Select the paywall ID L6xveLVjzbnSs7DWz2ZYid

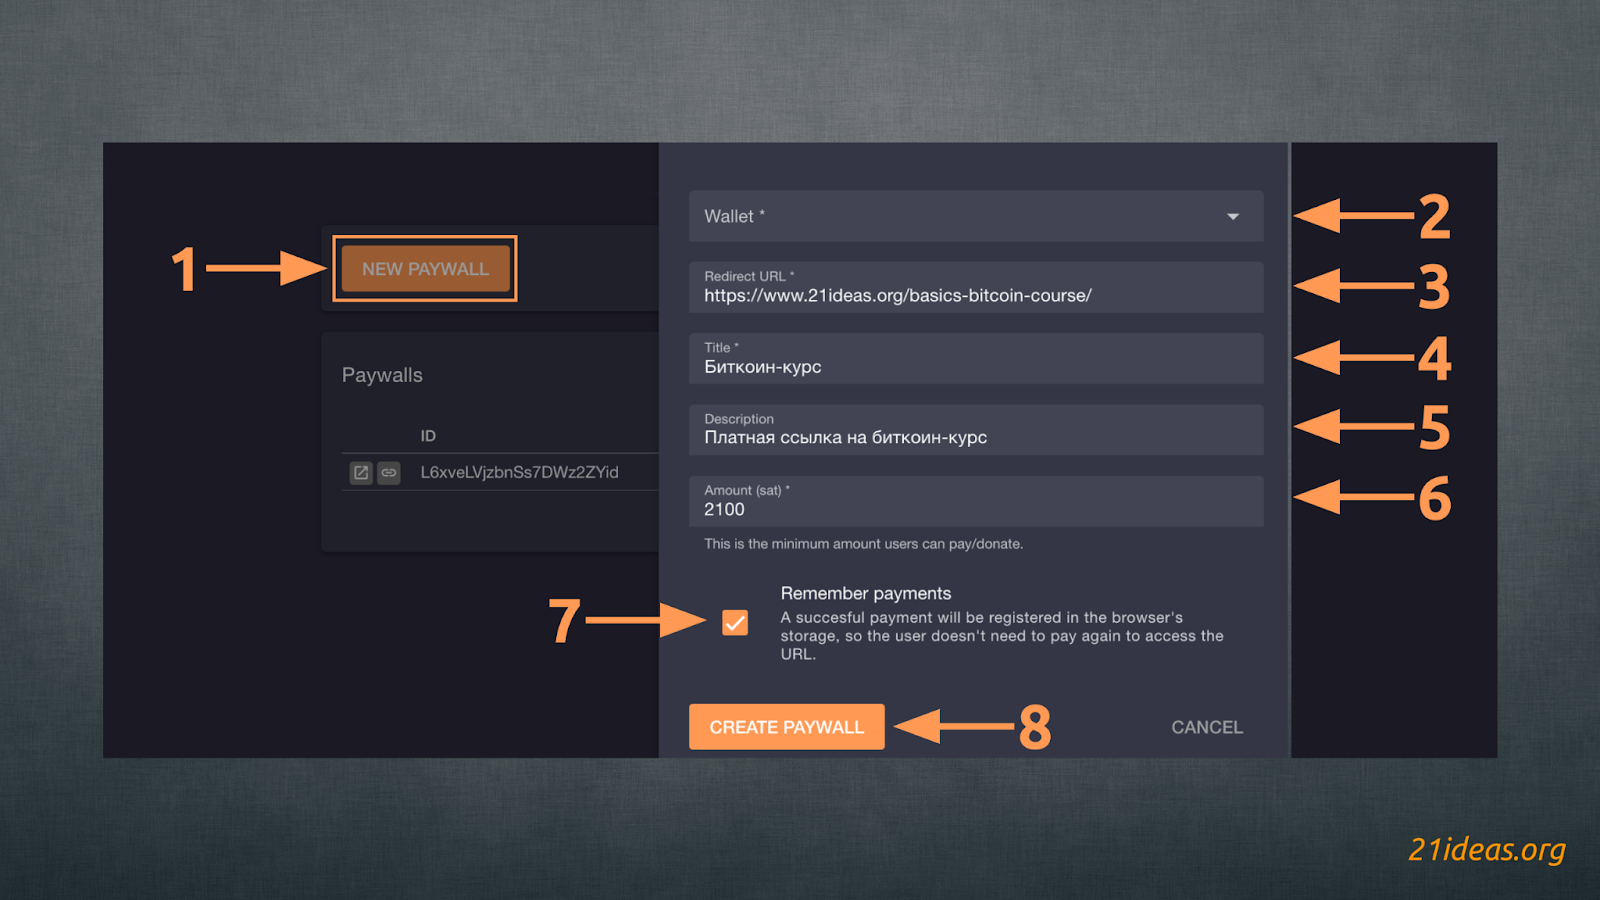519,472
